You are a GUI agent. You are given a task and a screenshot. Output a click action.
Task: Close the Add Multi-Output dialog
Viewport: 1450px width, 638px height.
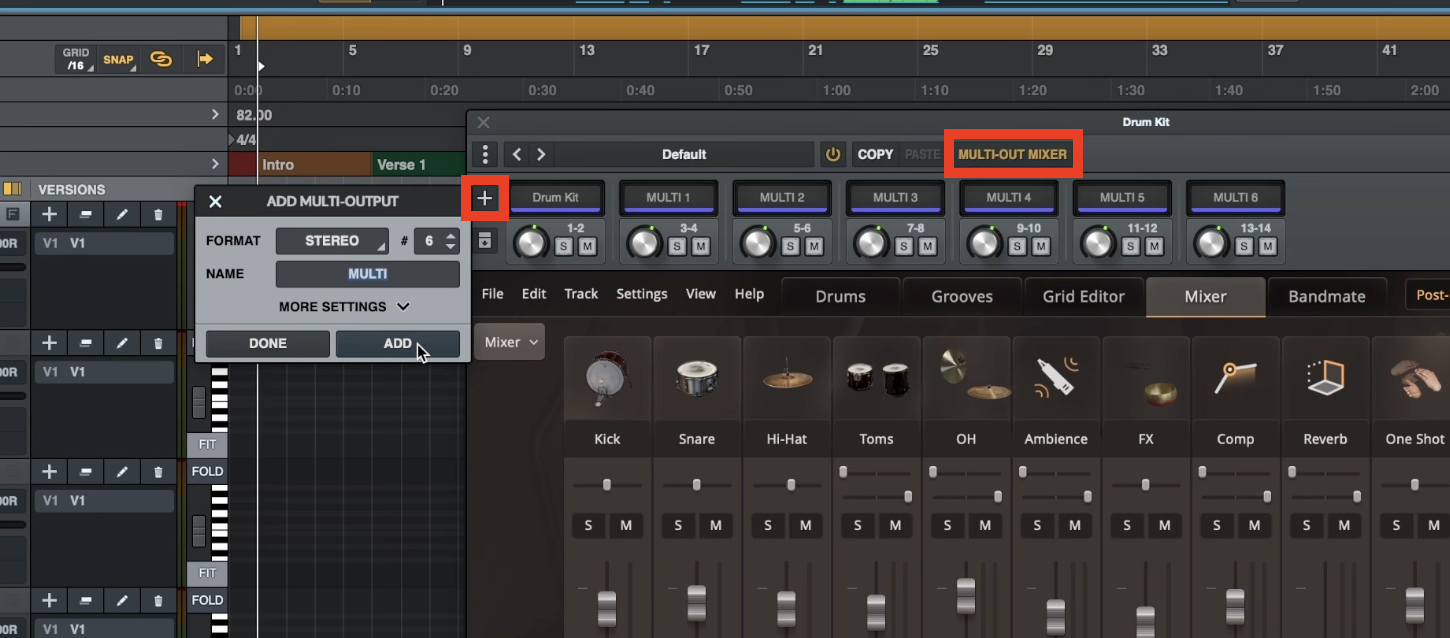(x=215, y=201)
